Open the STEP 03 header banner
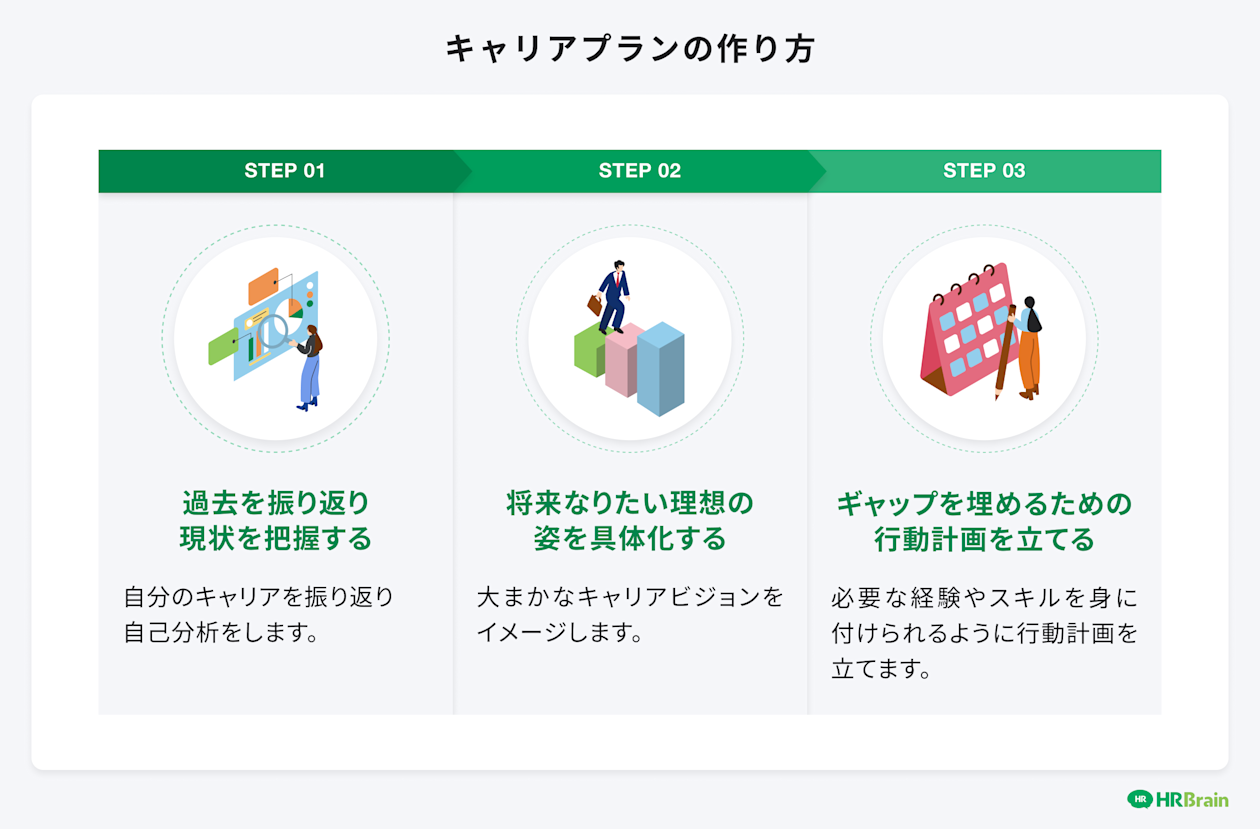1260x829 pixels. pos(985,171)
